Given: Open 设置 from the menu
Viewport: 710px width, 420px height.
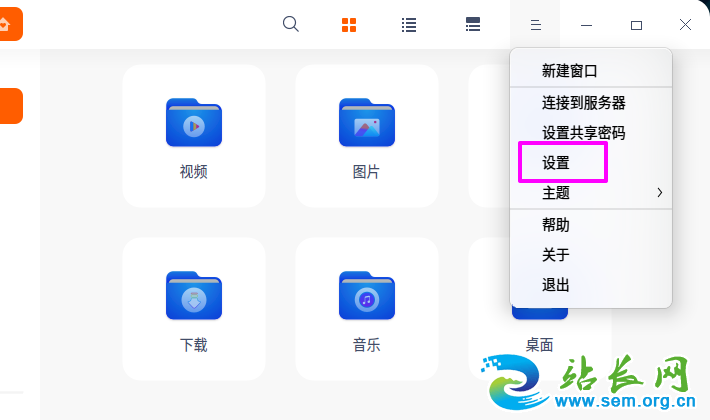Looking at the screenshot, I should click(x=556, y=162).
